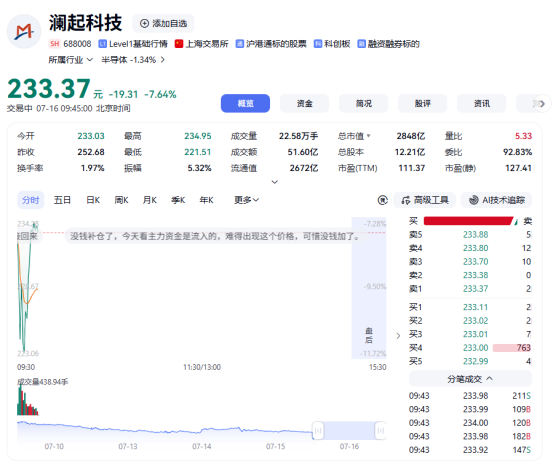The width and height of the screenshot is (553, 467).
Task: Click 沪港通标的股票 tag
Action: (271, 44)
